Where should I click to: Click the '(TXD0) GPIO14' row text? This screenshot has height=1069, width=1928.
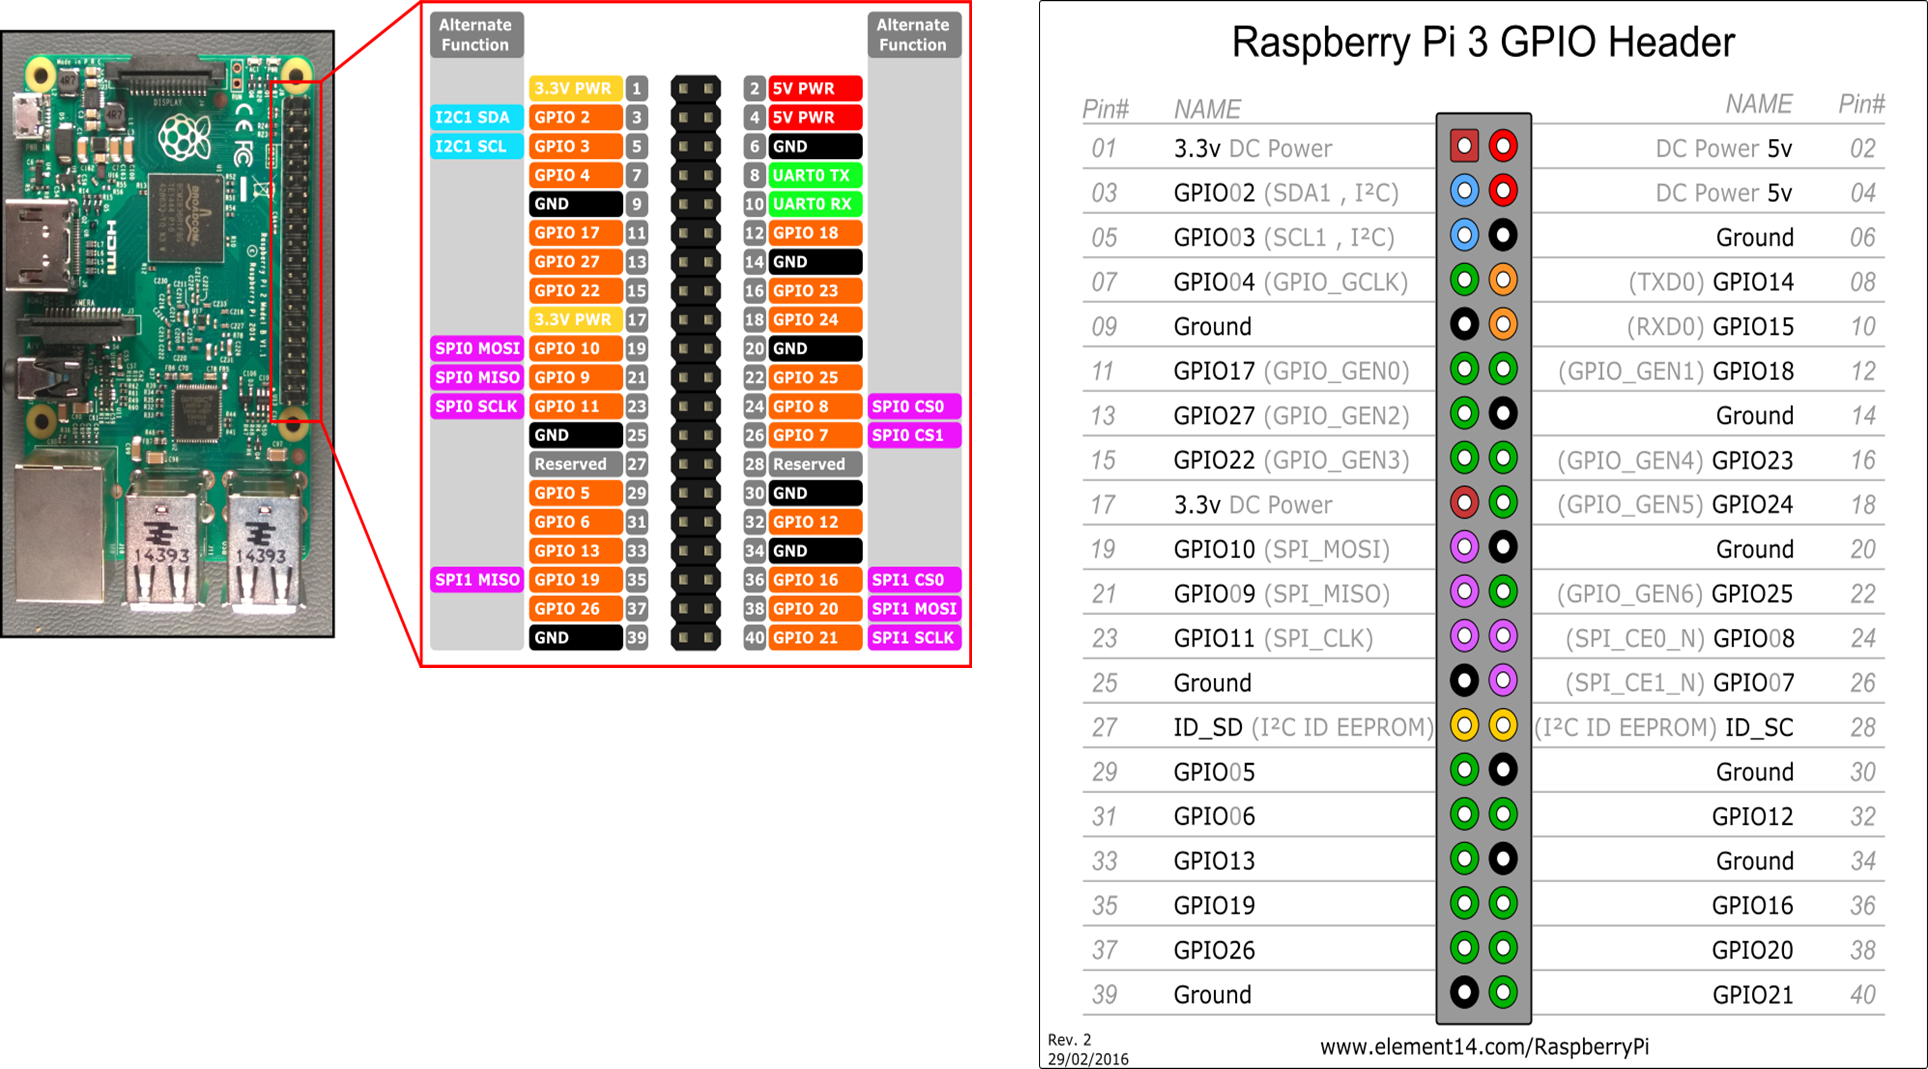click(1711, 282)
